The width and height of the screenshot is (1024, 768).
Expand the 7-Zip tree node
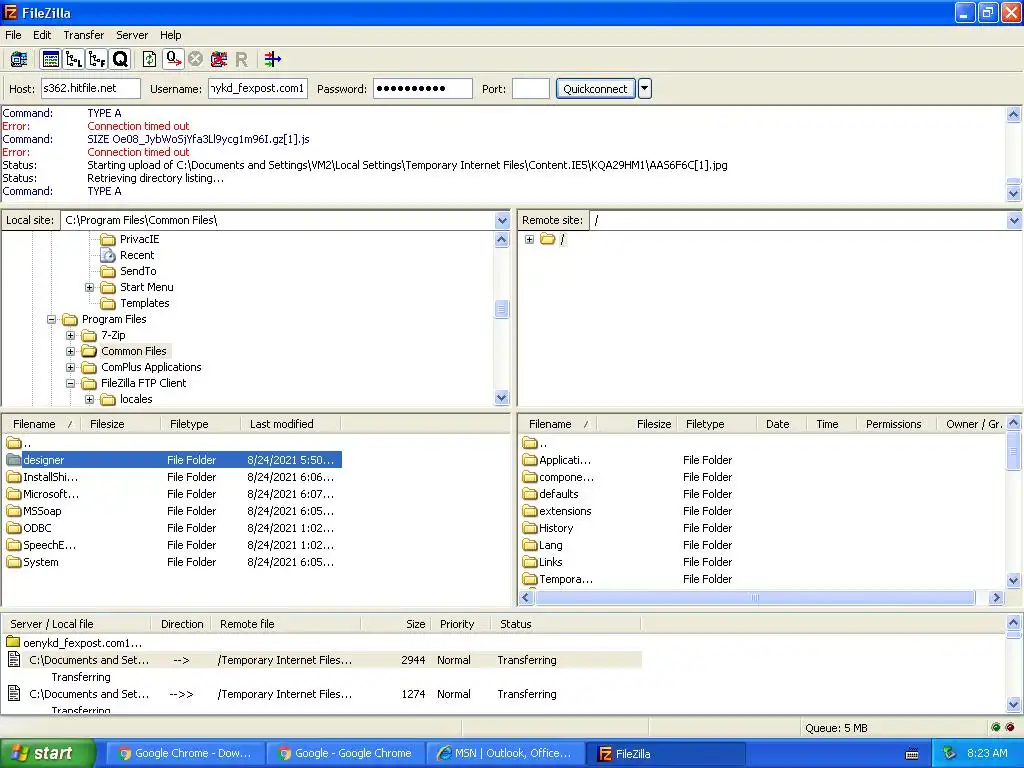coord(71,336)
